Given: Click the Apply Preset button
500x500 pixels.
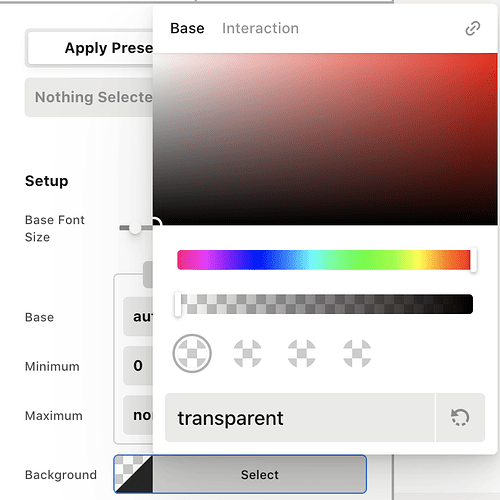Looking at the screenshot, I should pos(90,48).
